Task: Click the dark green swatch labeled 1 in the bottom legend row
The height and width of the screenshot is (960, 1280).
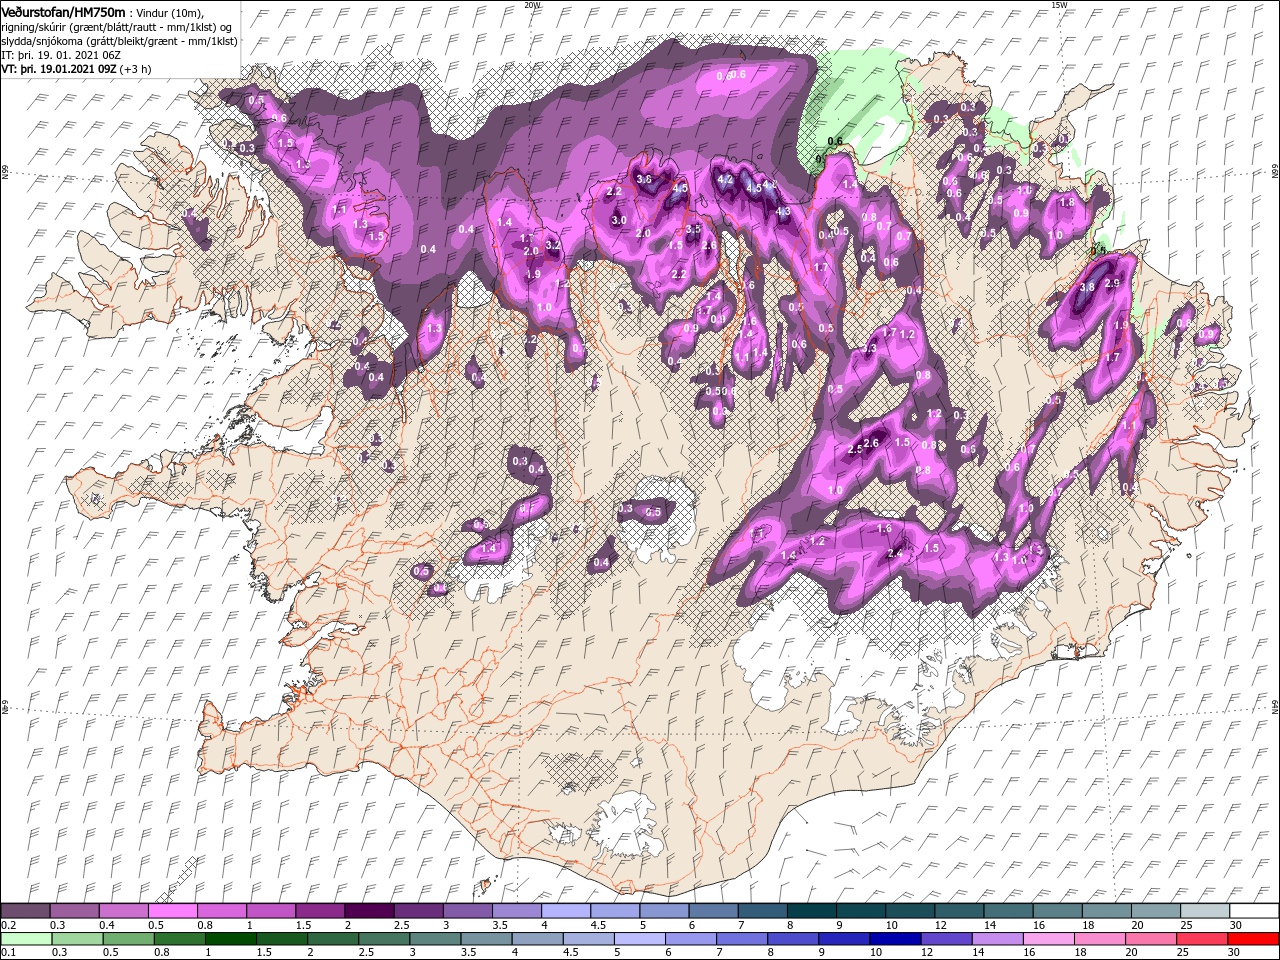Action: tap(230, 938)
